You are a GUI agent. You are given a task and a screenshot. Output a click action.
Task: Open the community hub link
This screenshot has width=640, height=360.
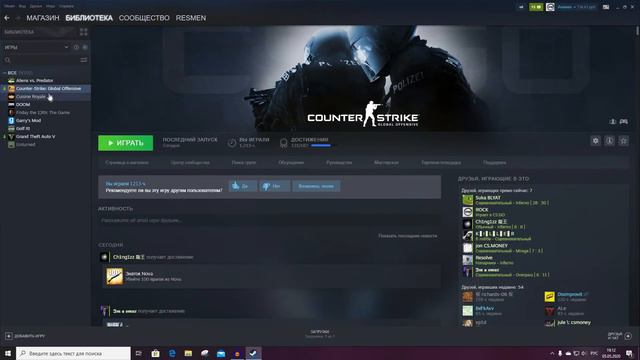pyautogui.click(x=190, y=162)
